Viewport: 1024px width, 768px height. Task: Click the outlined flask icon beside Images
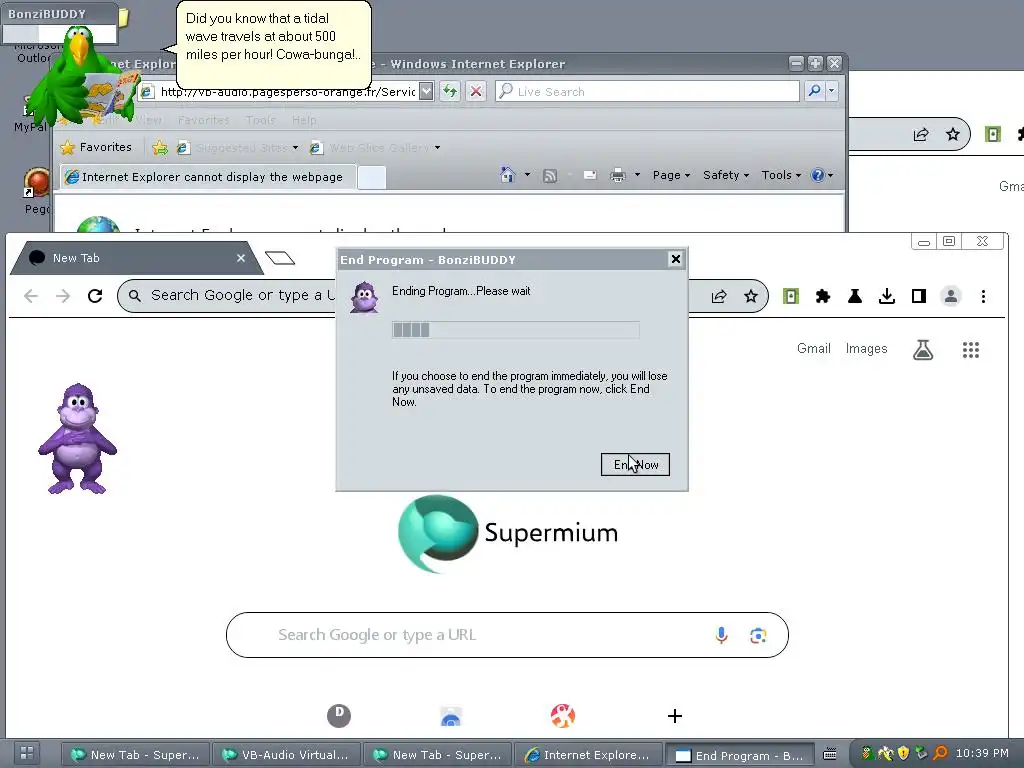[923, 349]
